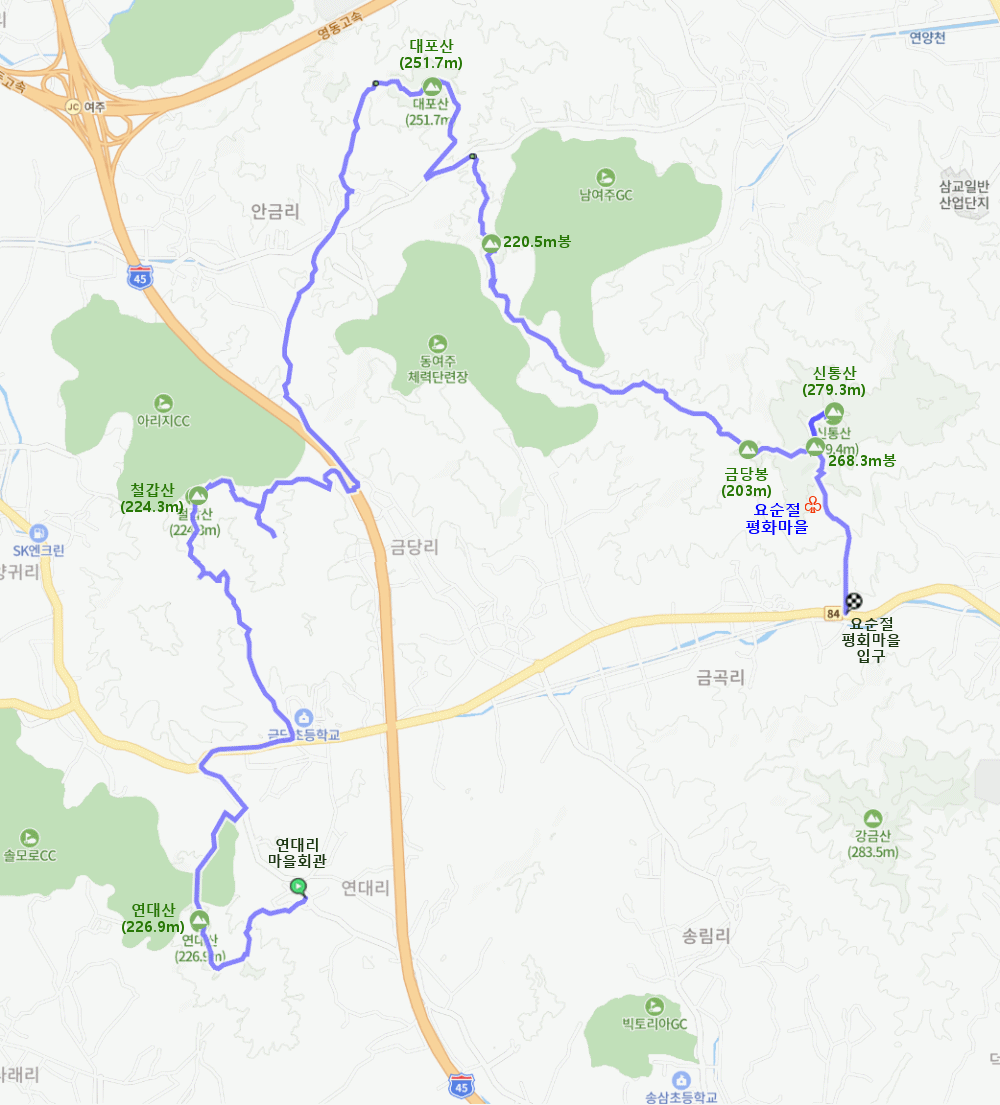Click the 철갑산 mountain icon
Screen dimensions: 1000x1105
coord(198,495)
